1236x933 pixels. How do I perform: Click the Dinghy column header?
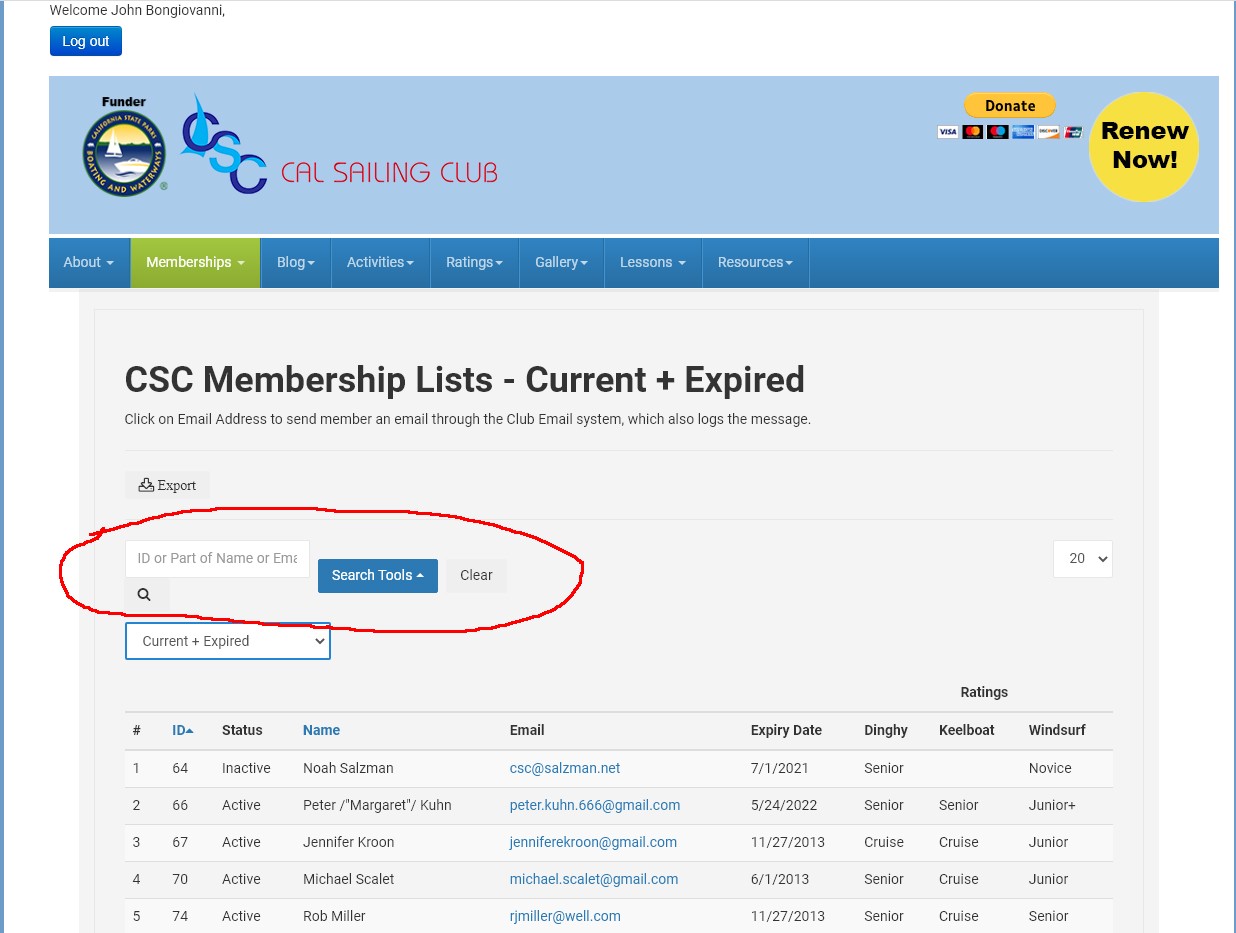click(x=886, y=730)
